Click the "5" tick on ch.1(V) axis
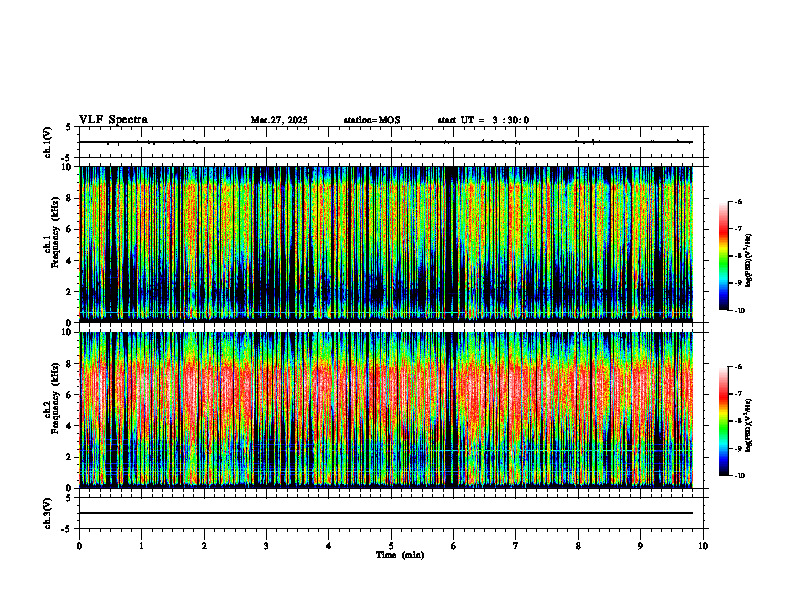Image resolution: width=792 pixels, height=612 pixels. click(68, 127)
